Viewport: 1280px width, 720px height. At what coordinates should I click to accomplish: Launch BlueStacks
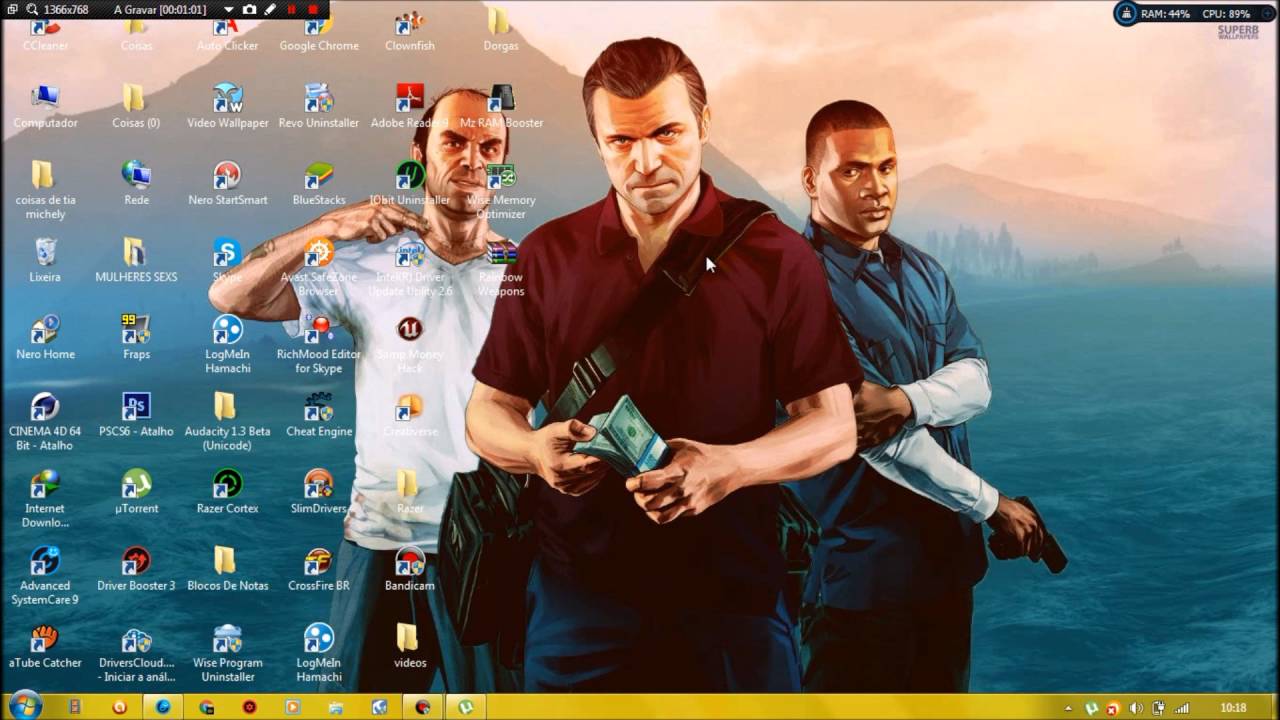pos(319,184)
